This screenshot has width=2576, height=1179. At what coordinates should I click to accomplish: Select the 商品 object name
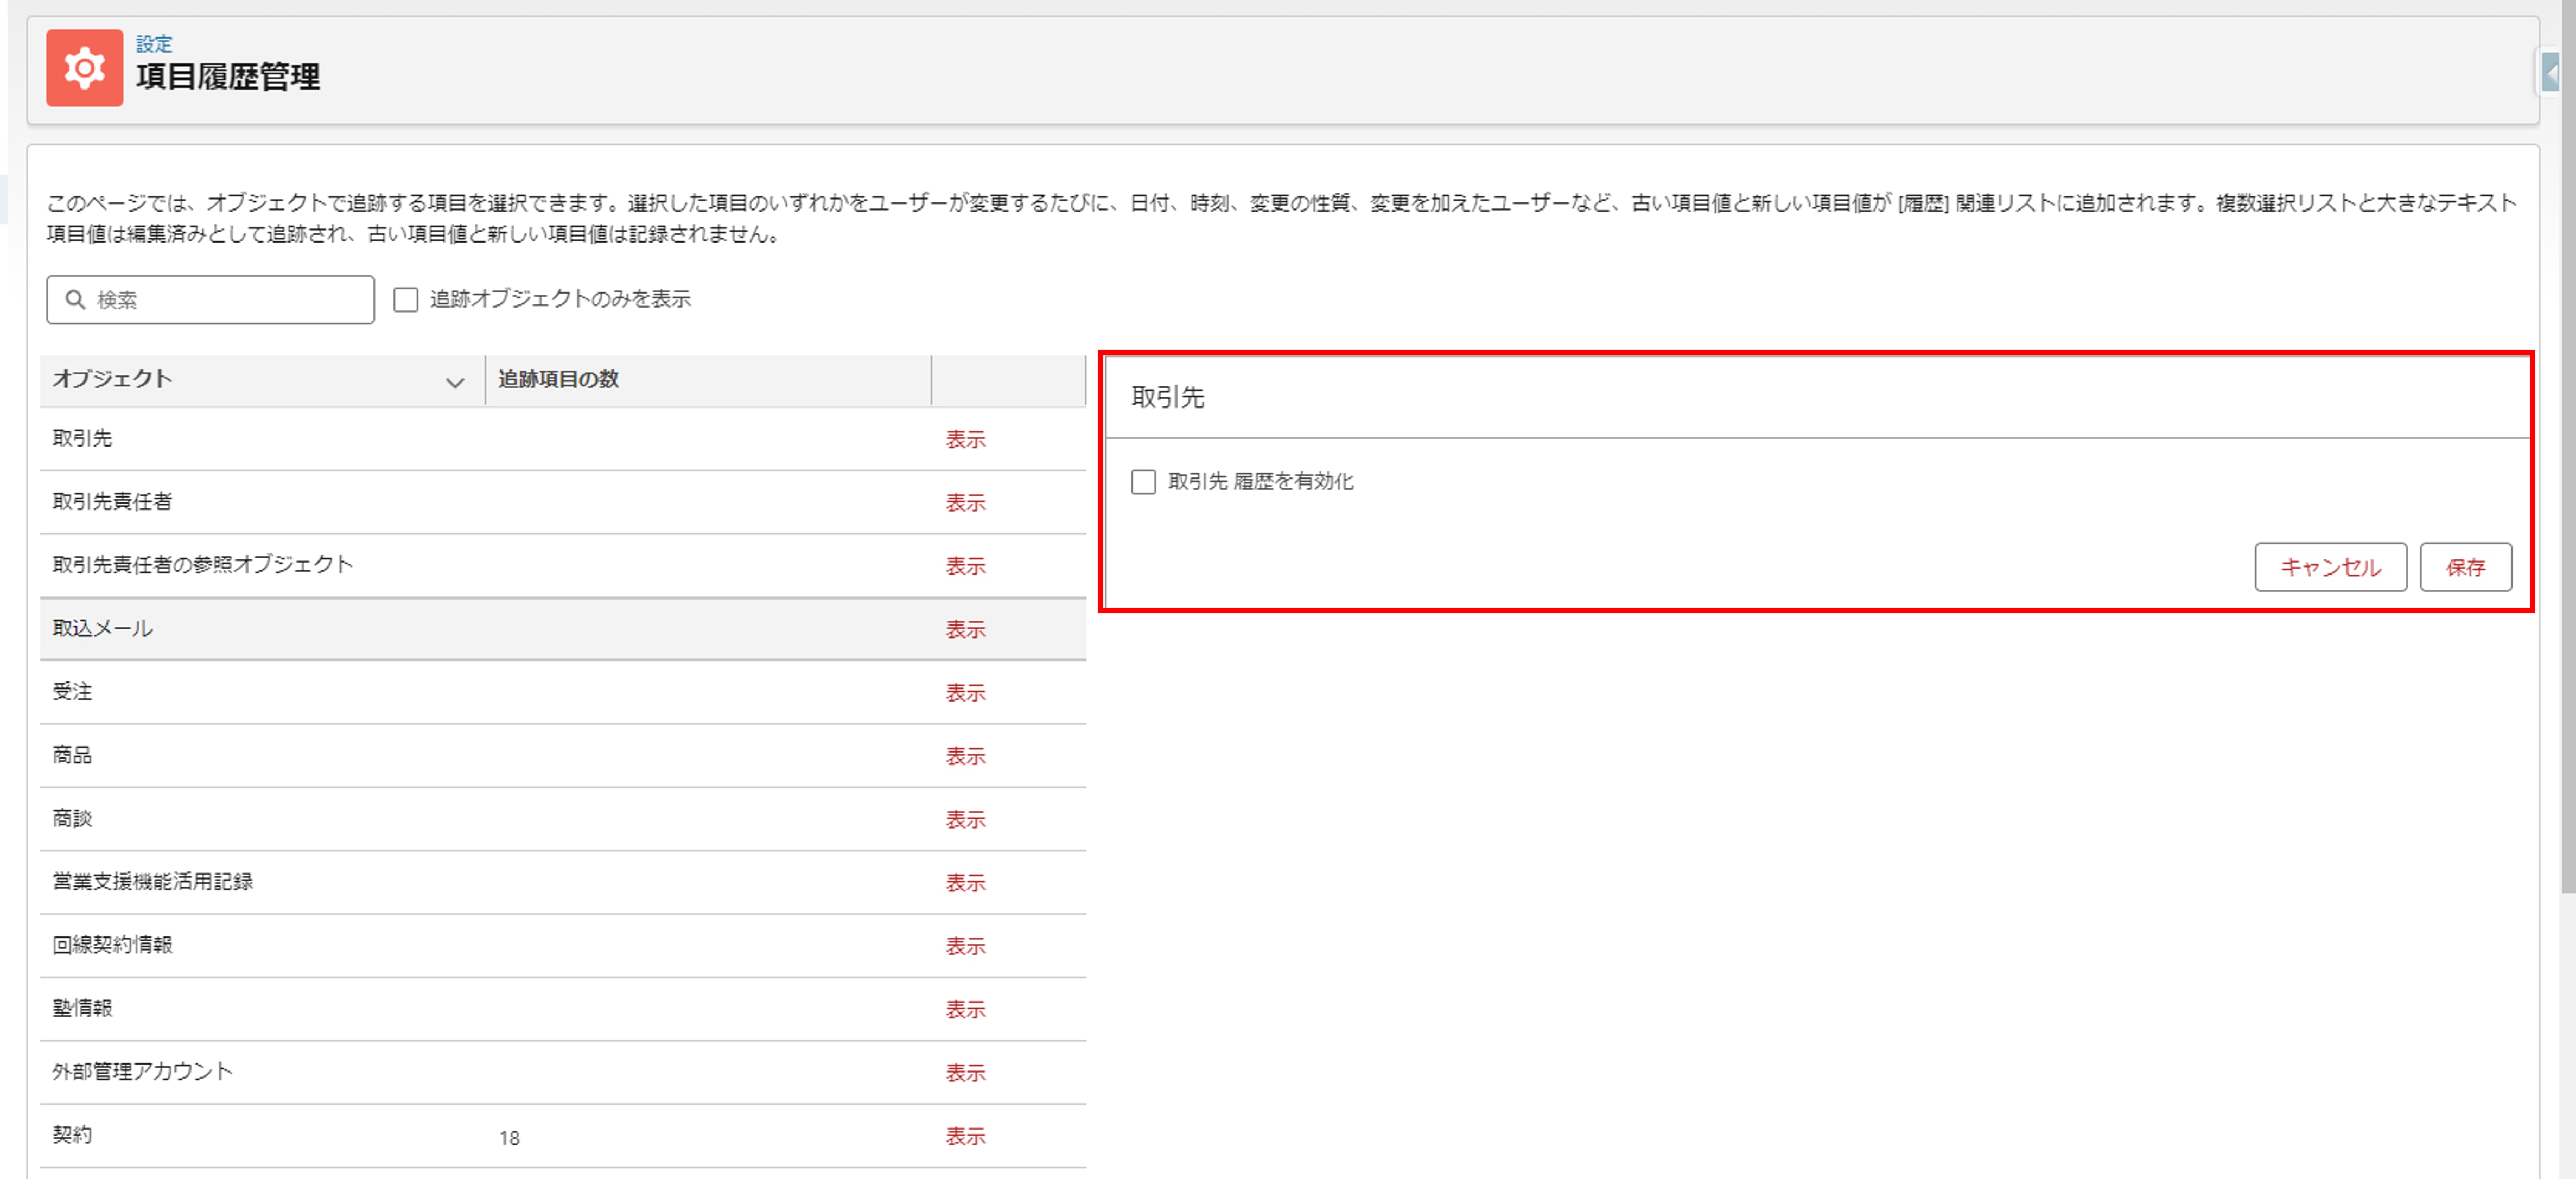coord(72,754)
